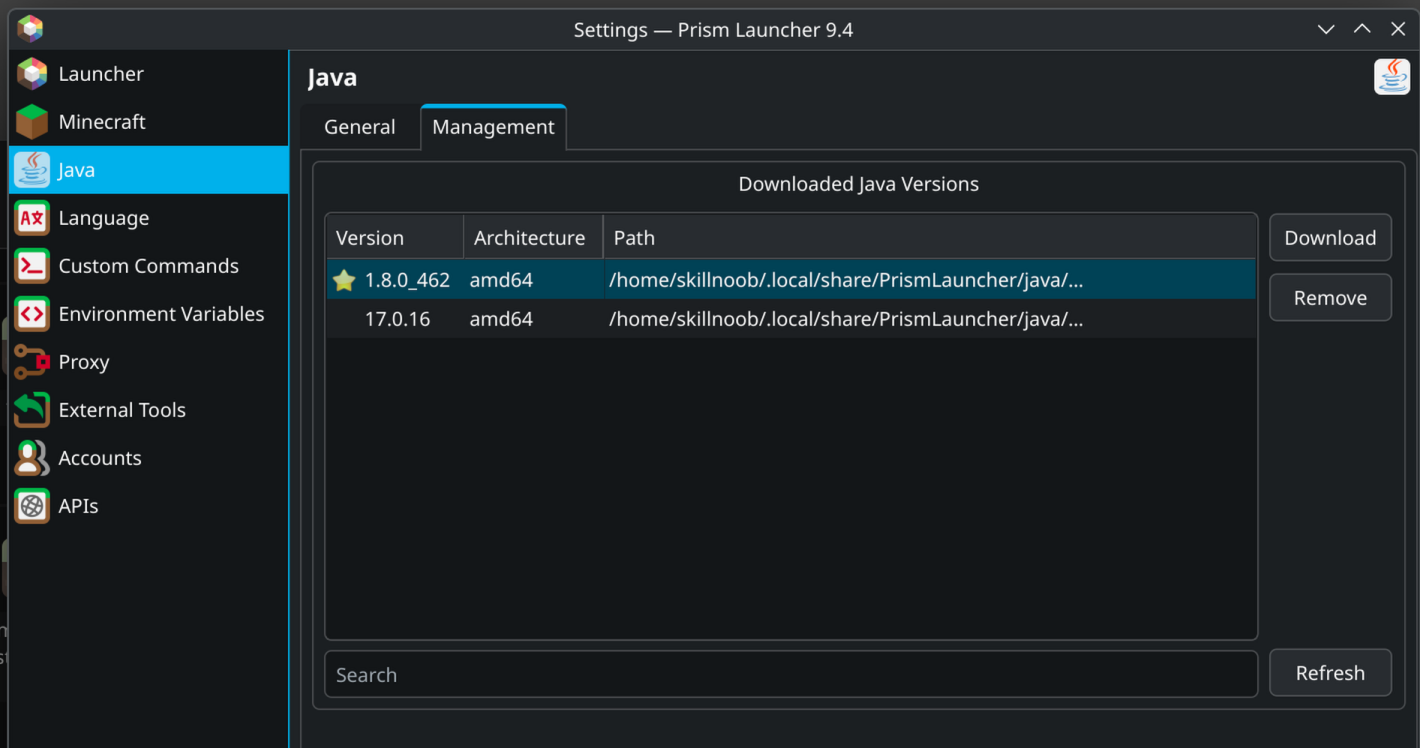Refresh the downloaded Java list
This screenshot has height=748, width=1420.
(1330, 673)
